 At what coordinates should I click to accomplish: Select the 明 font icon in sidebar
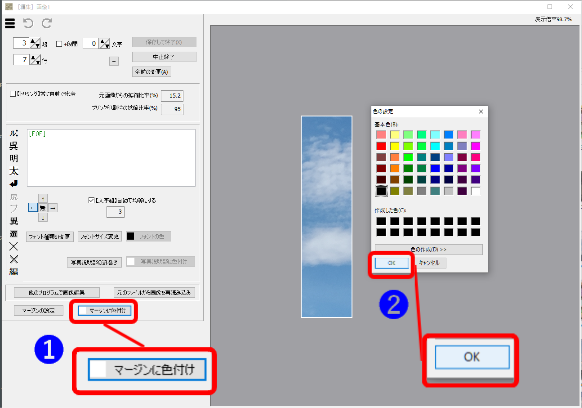point(14,159)
